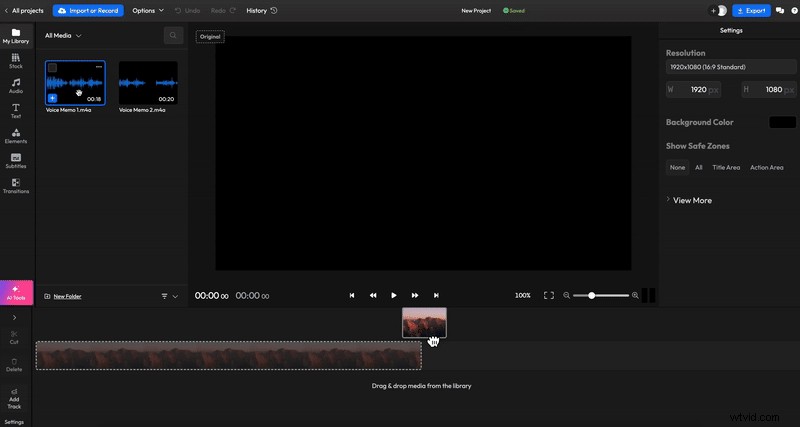800x427 pixels.
Task: Open the Settings tab header
Action: click(x=731, y=31)
